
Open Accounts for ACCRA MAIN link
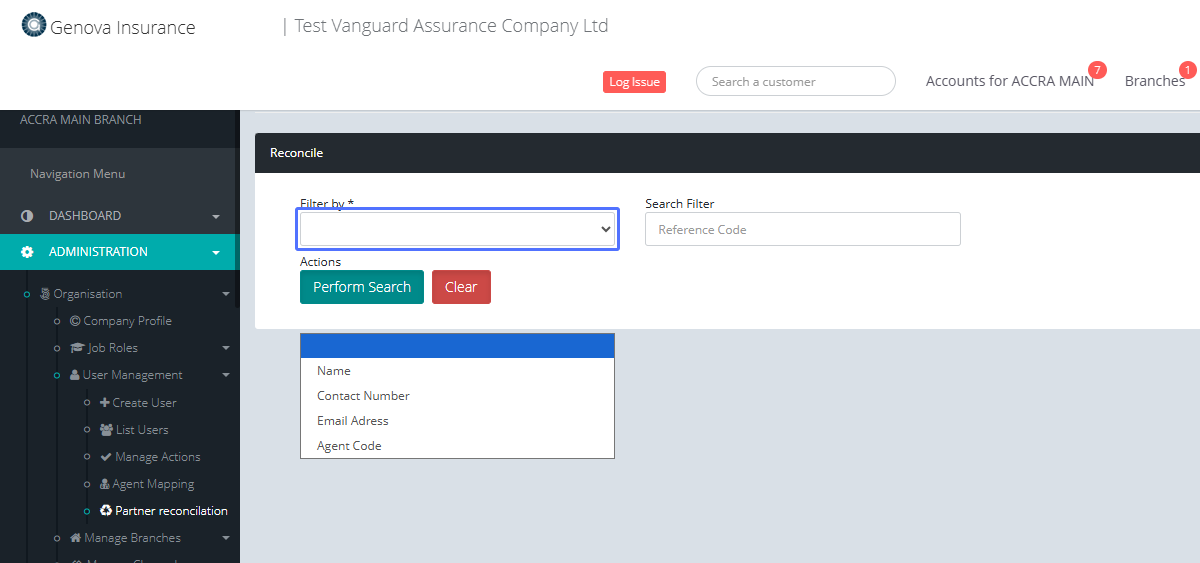tap(1009, 81)
